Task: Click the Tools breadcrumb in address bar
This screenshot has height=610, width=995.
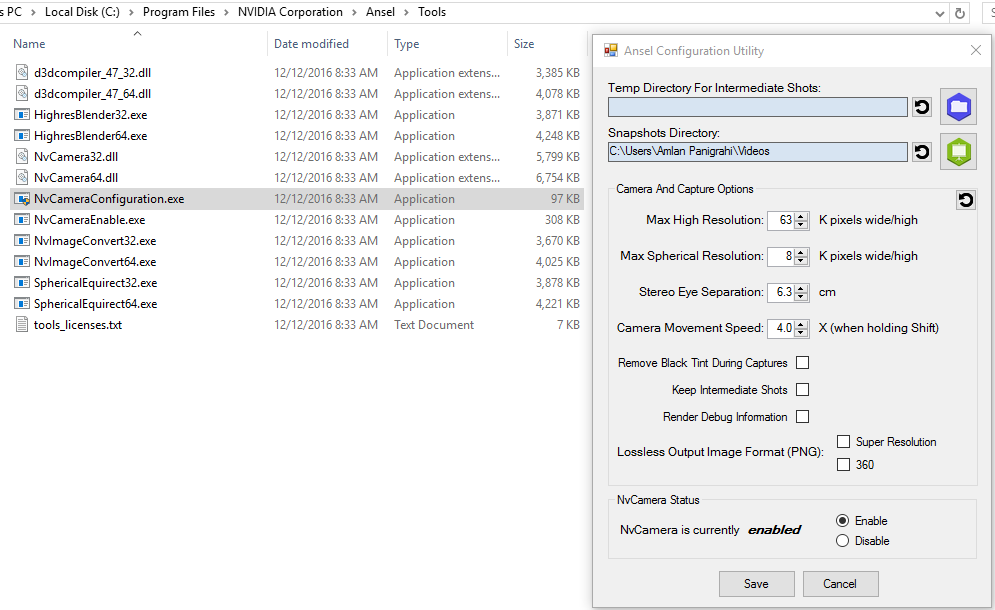Action: click(x=432, y=12)
